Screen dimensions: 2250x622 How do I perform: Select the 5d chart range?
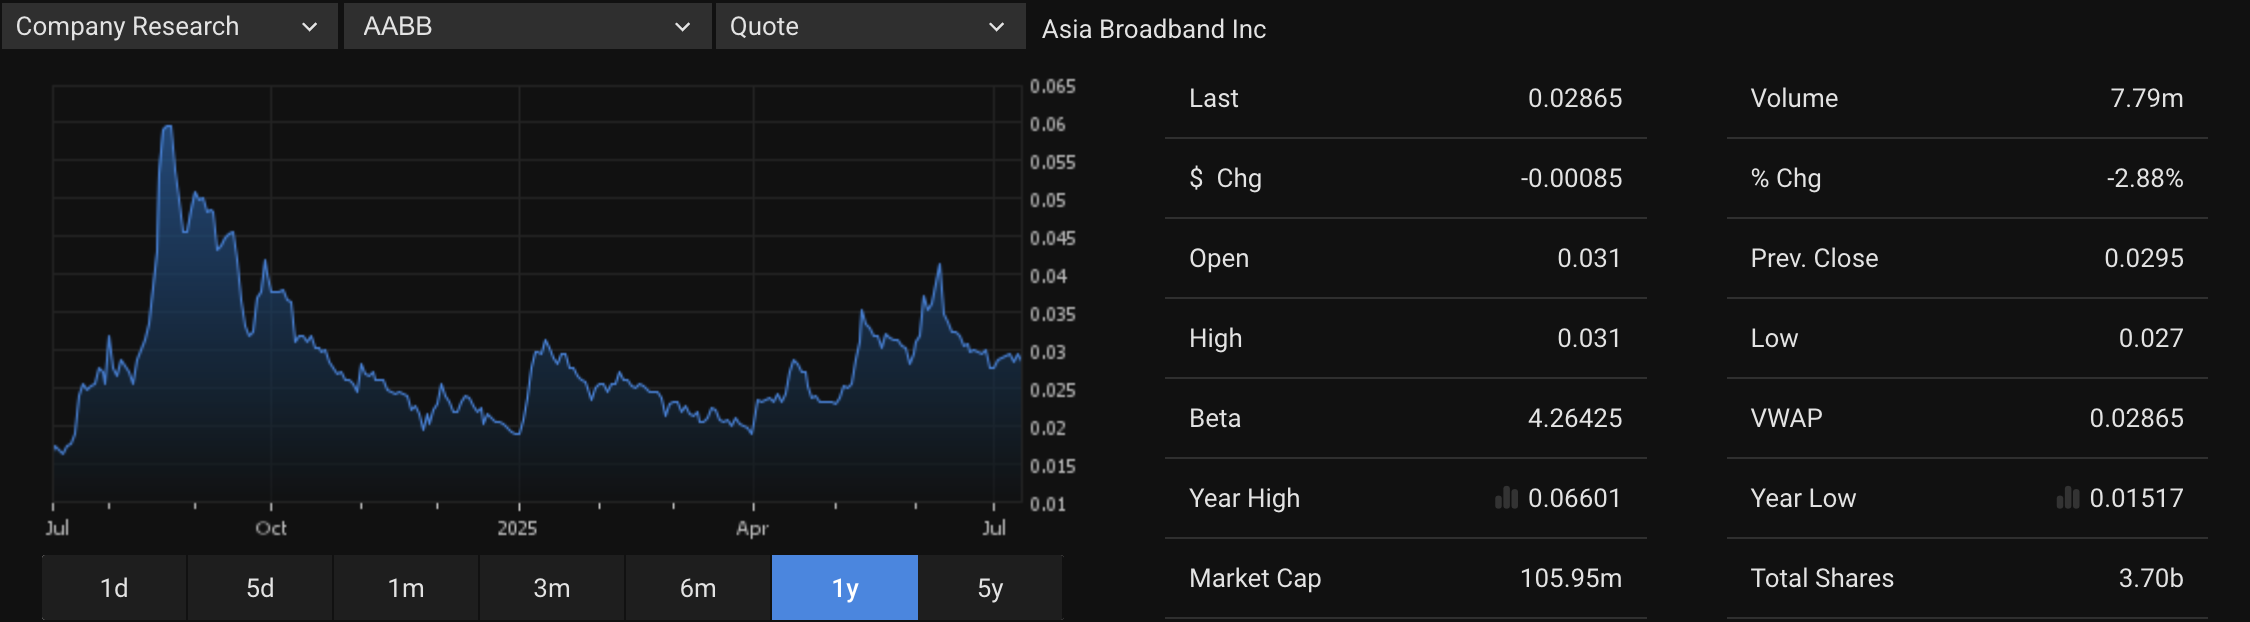pyautogui.click(x=260, y=588)
